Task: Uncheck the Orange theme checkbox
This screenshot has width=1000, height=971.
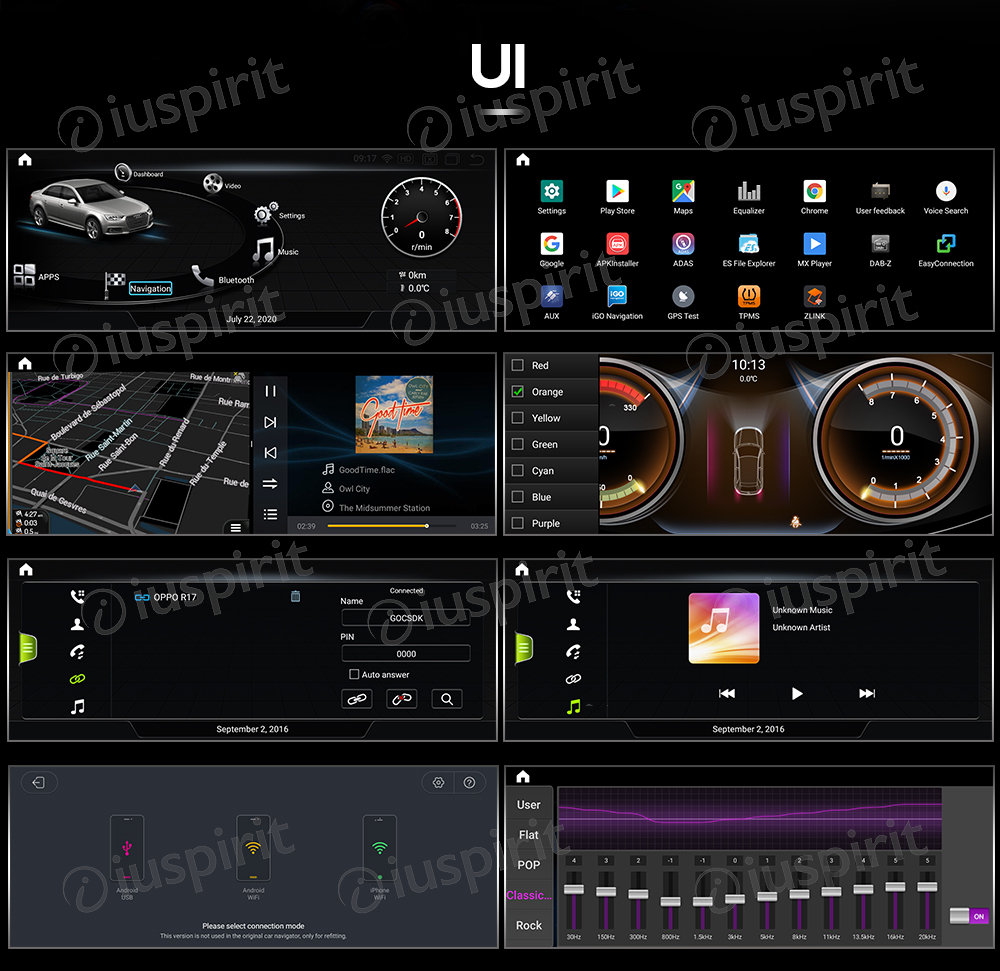Action: pyautogui.click(x=518, y=392)
